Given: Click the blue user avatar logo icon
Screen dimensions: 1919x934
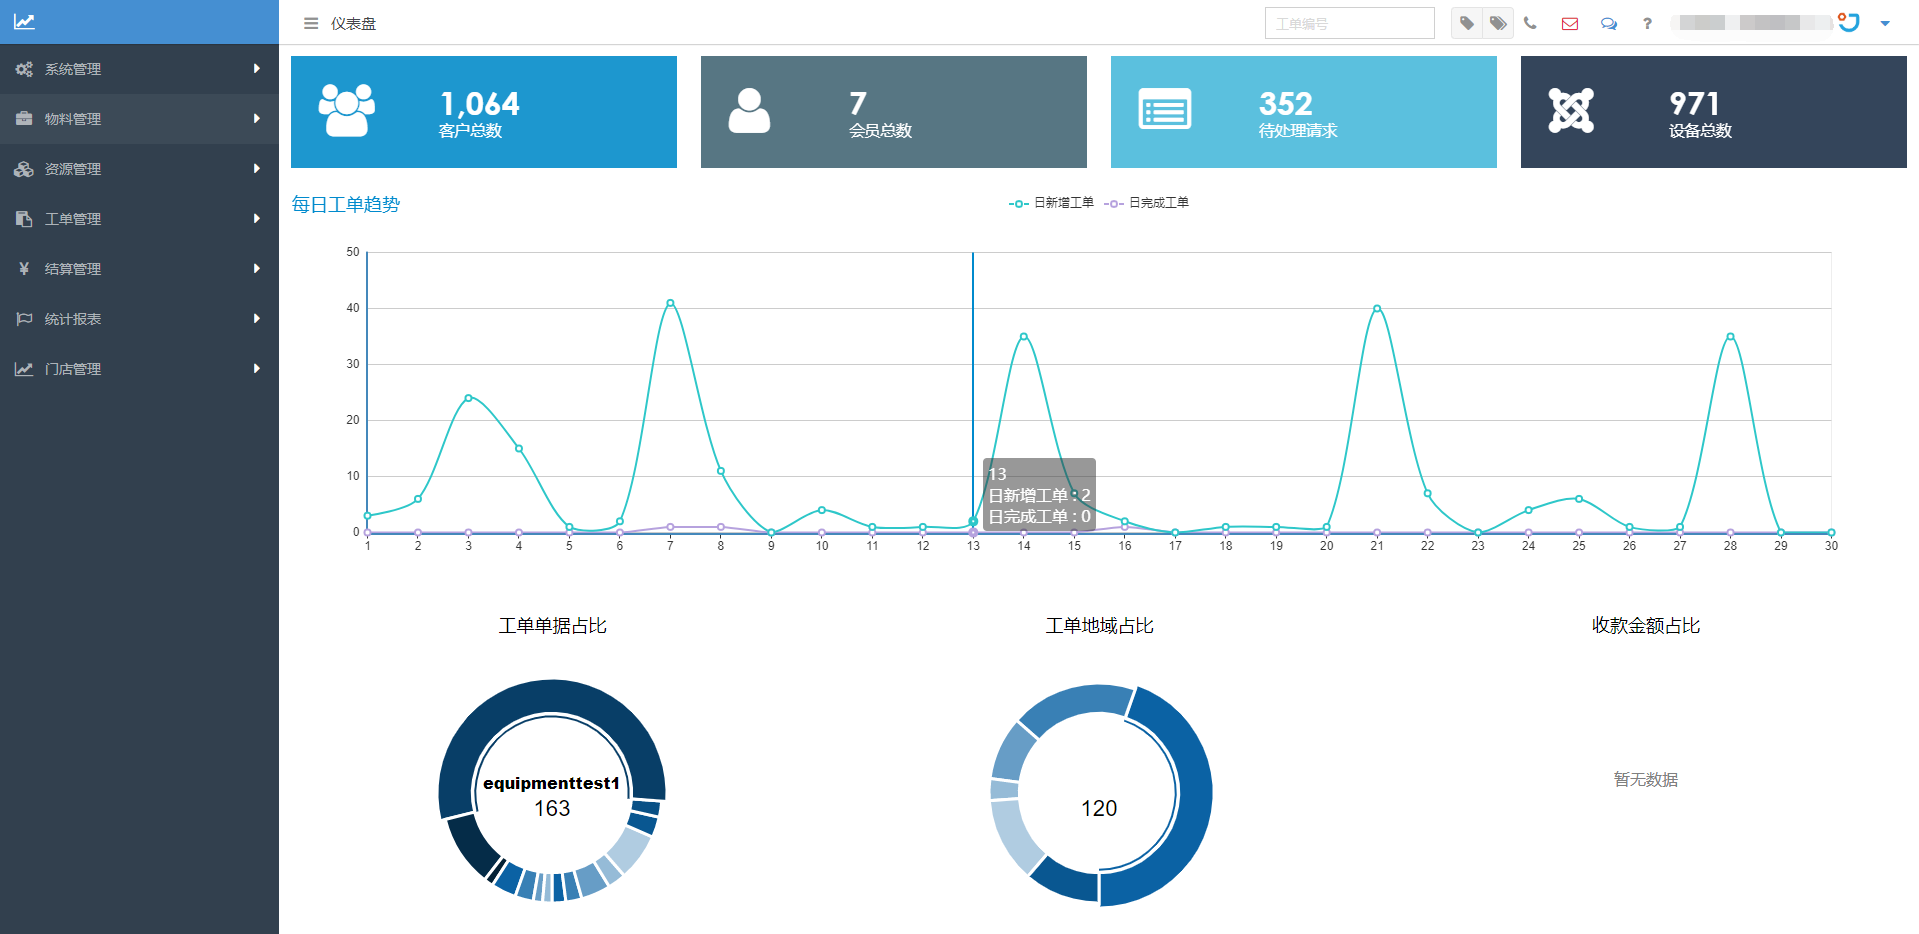Looking at the screenshot, I should coord(1849,22).
